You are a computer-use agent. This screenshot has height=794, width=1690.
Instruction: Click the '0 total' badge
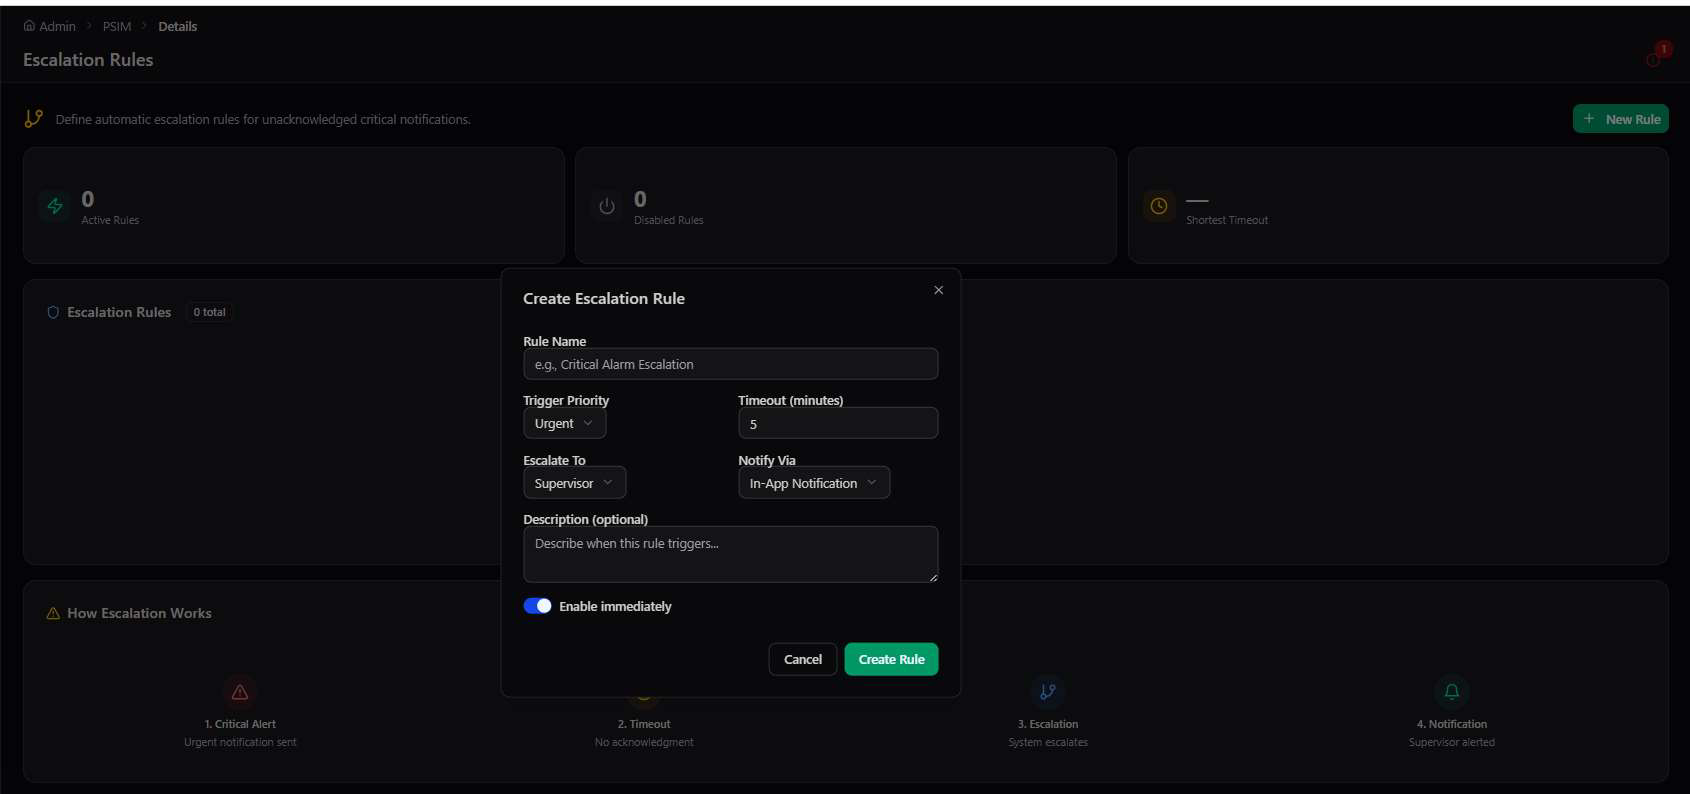point(209,312)
